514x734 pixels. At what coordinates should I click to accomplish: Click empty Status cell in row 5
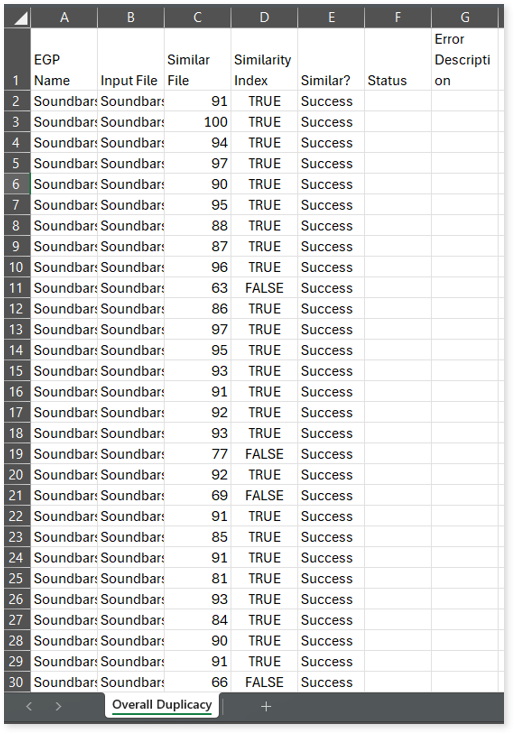click(398, 163)
